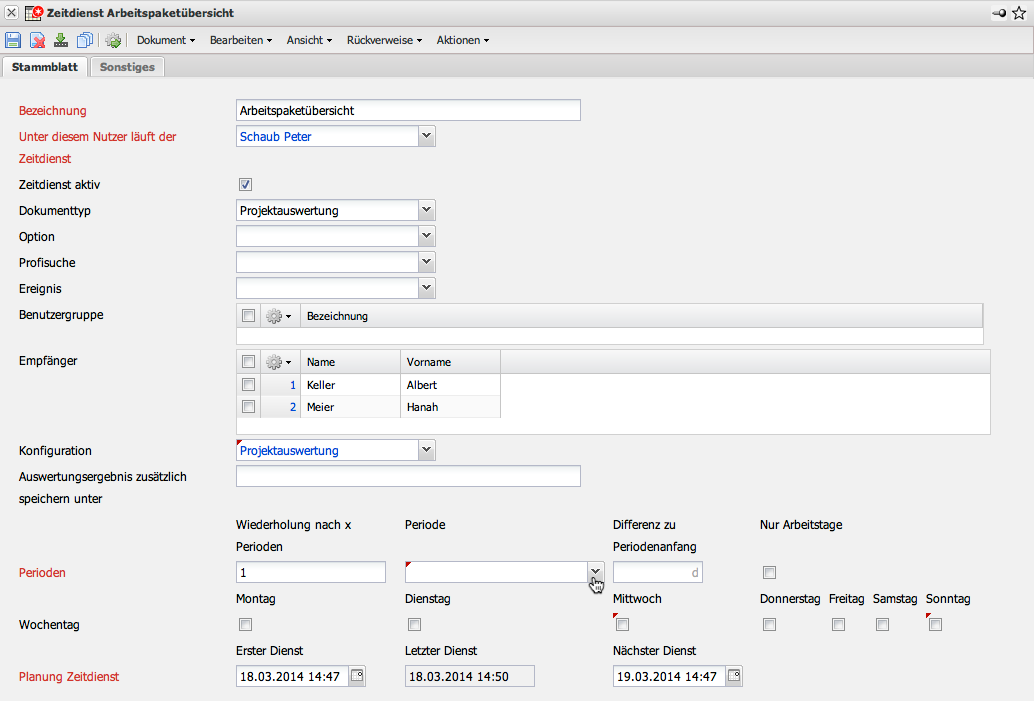1034x701 pixels.
Task: Open the Aktionen menu
Action: (462, 40)
